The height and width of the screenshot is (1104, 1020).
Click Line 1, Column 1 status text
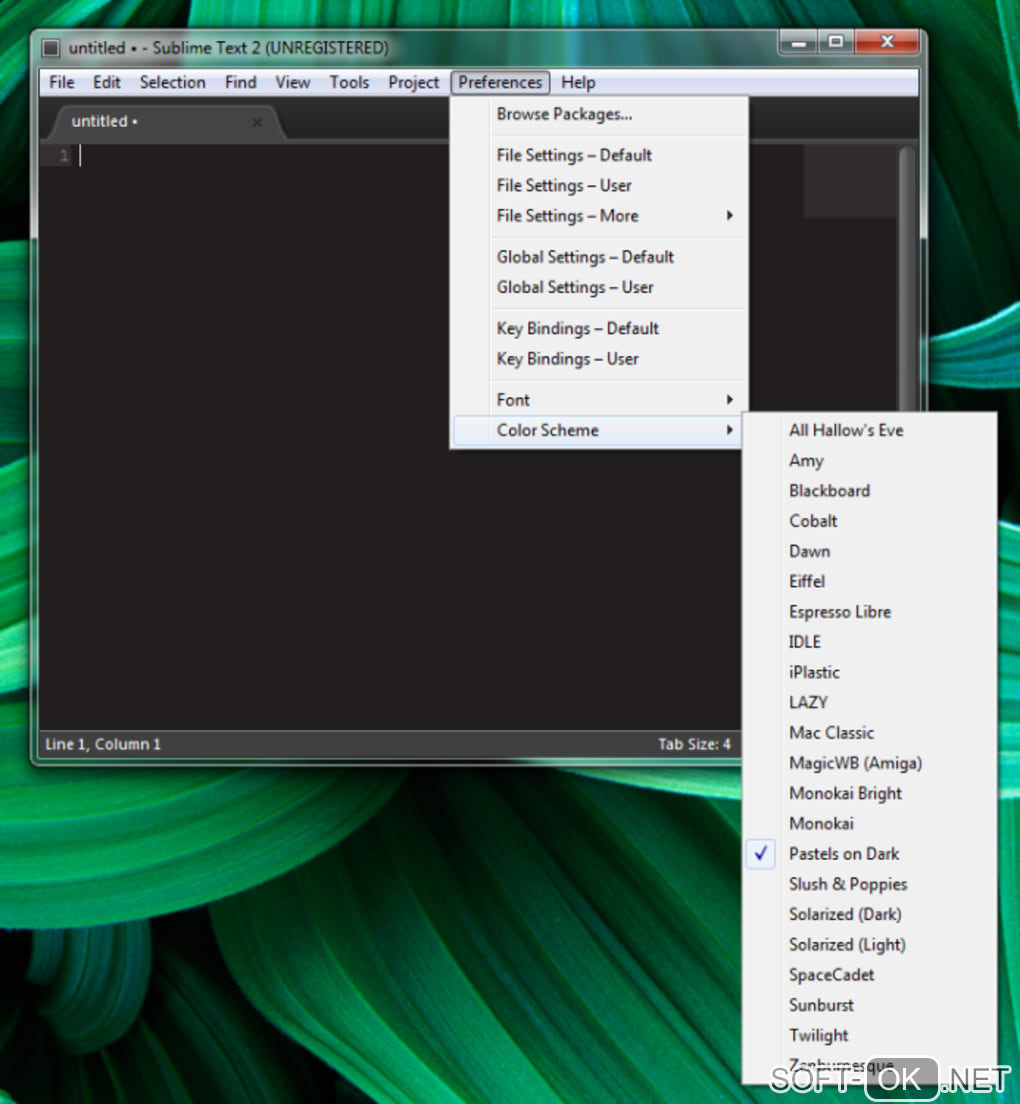tap(103, 744)
